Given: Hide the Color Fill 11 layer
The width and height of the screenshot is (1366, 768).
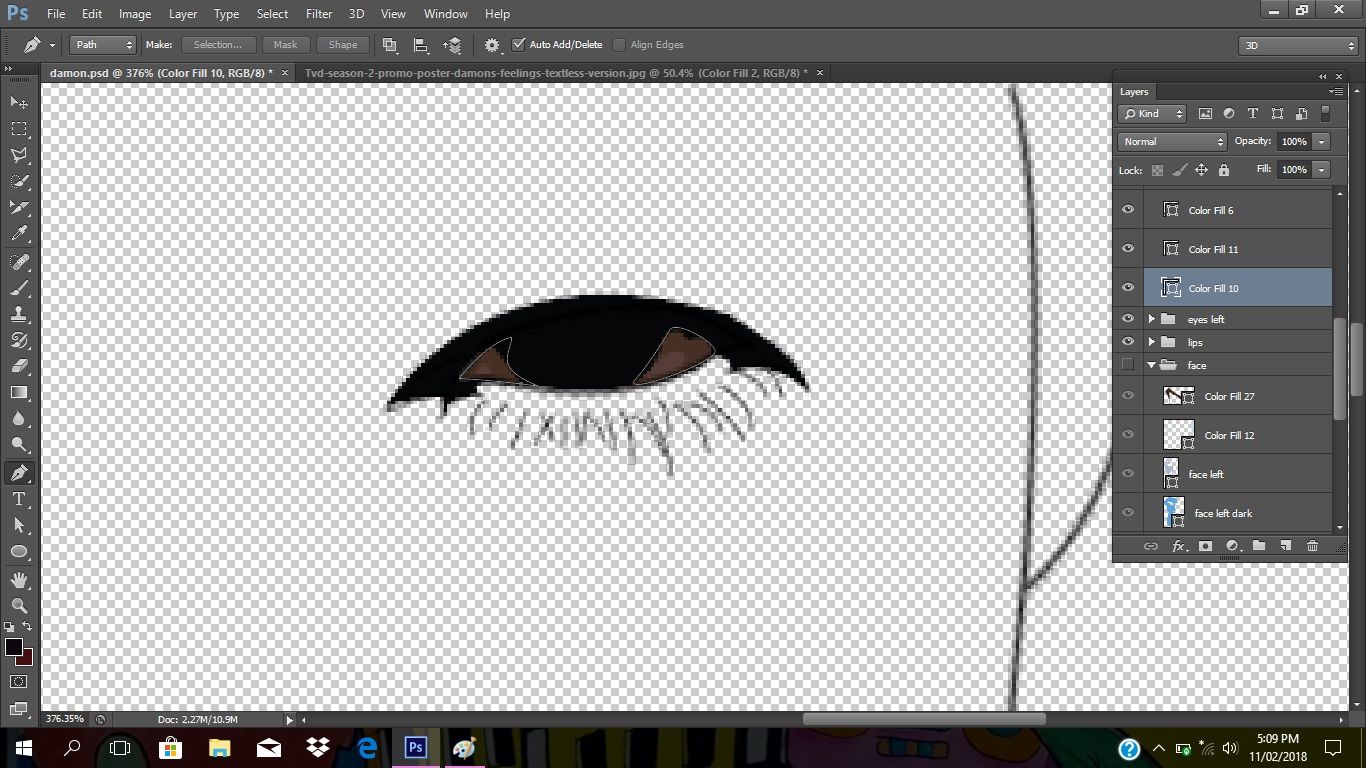Looking at the screenshot, I should (1128, 249).
